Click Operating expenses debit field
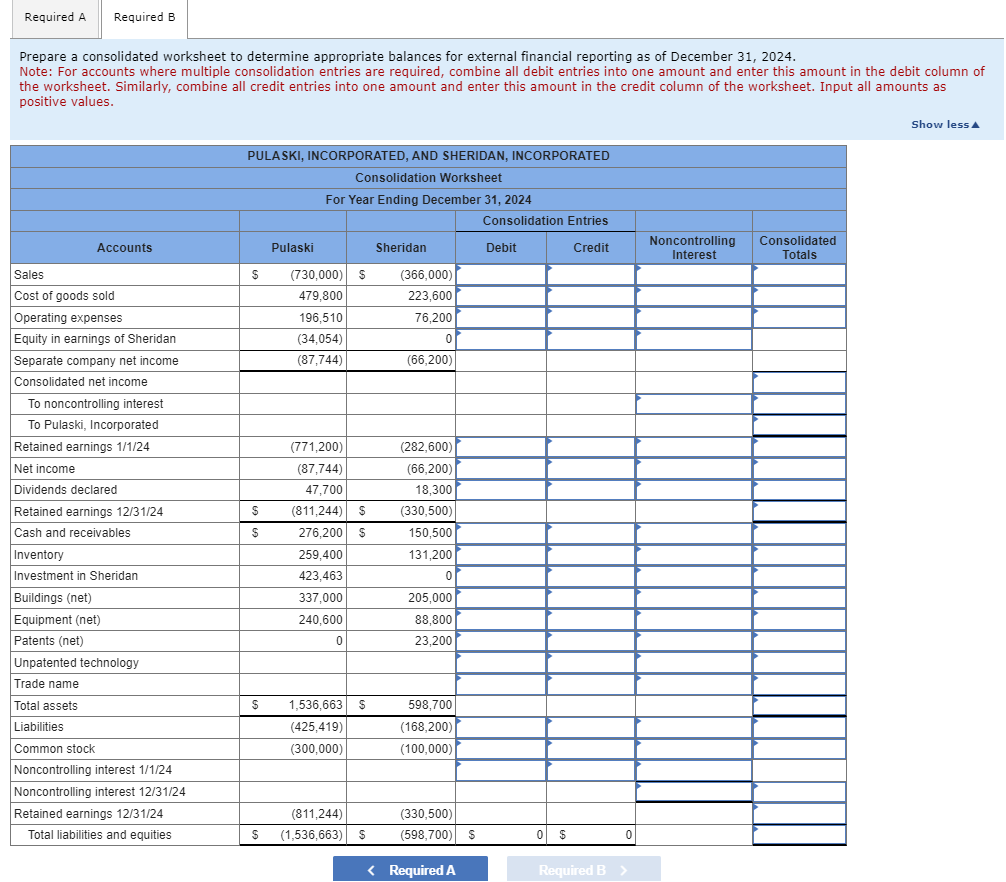The height and width of the screenshot is (882, 1006). [501, 318]
